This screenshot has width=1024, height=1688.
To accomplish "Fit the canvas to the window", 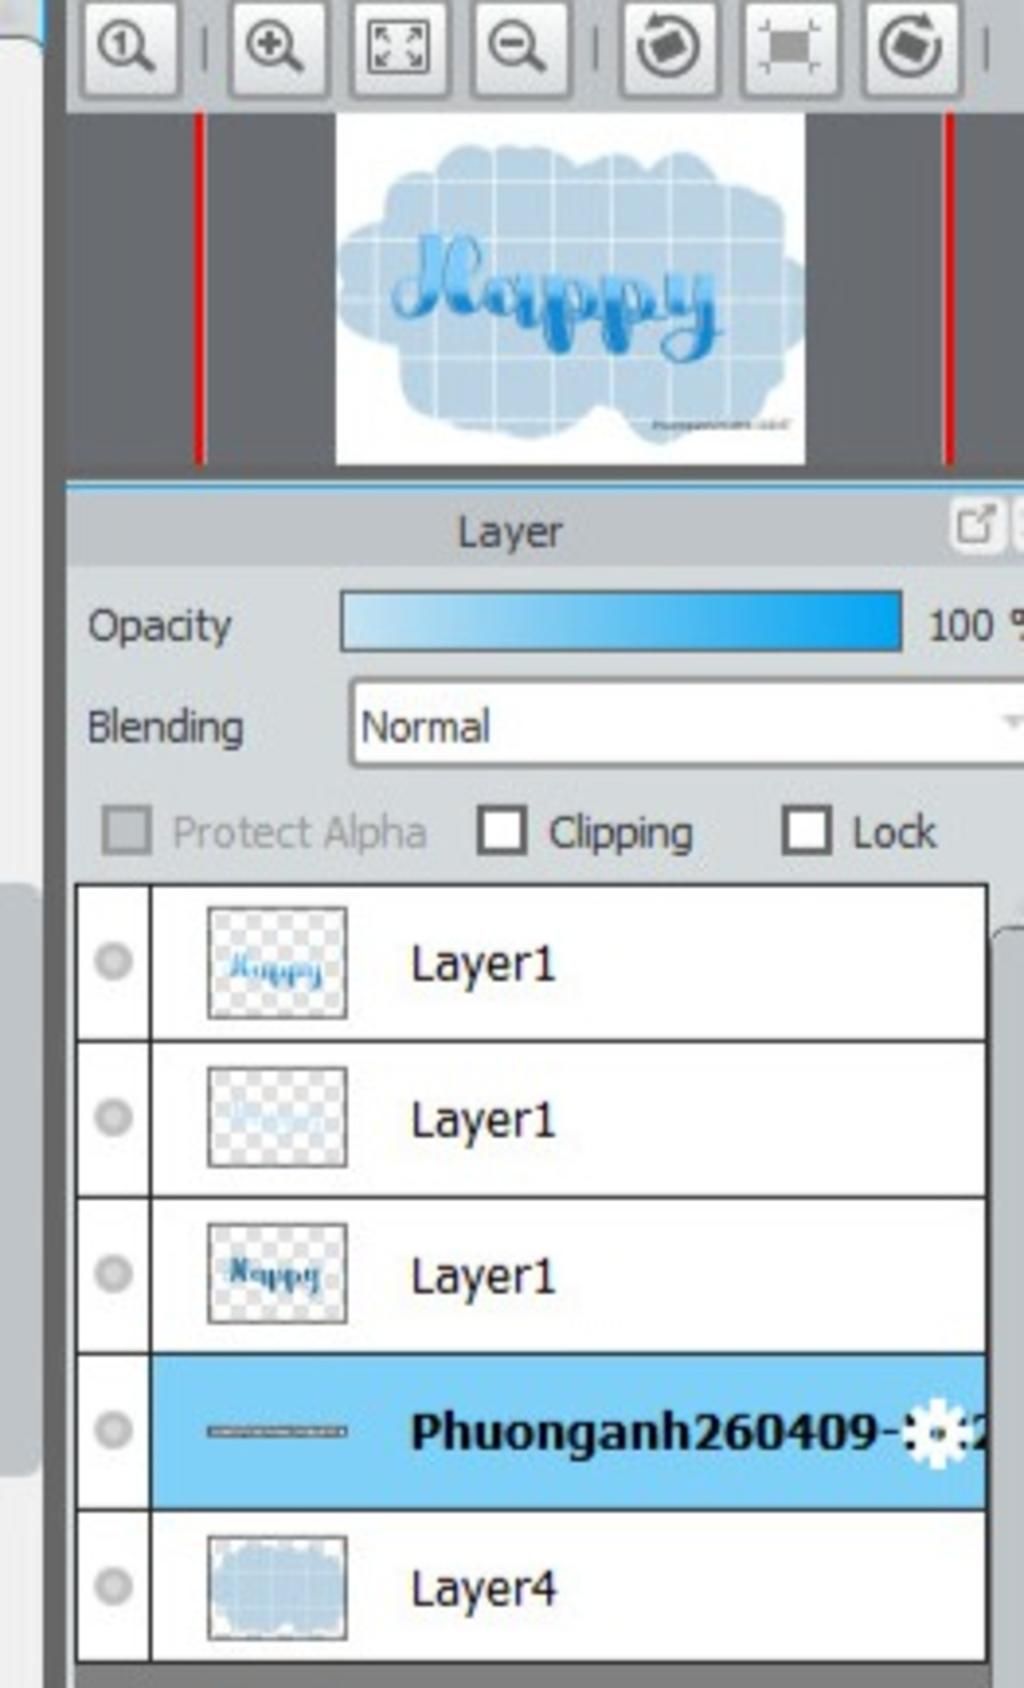I will pos(398,47).
